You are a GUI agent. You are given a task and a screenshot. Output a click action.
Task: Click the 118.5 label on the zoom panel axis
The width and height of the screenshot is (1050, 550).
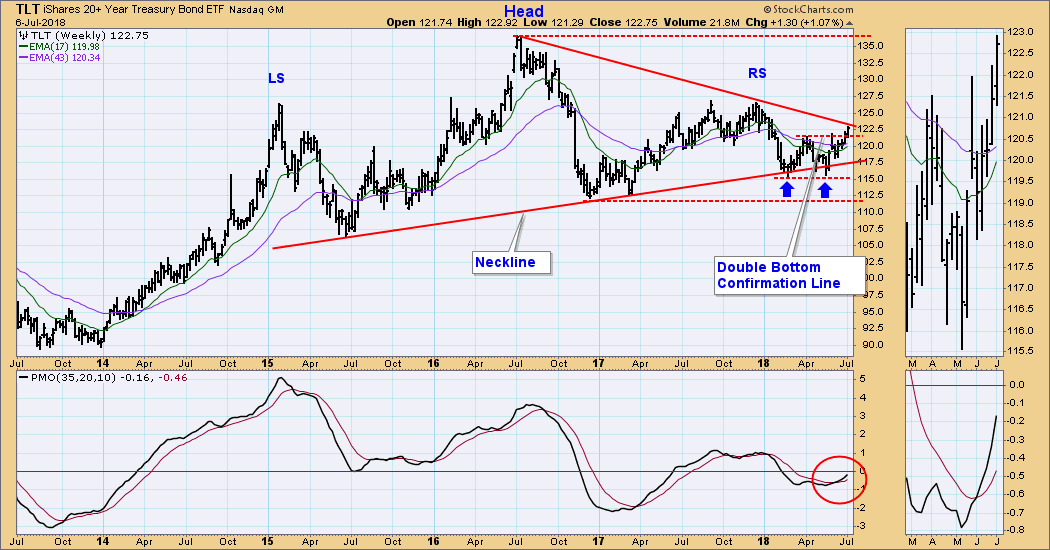point(1021,224)
